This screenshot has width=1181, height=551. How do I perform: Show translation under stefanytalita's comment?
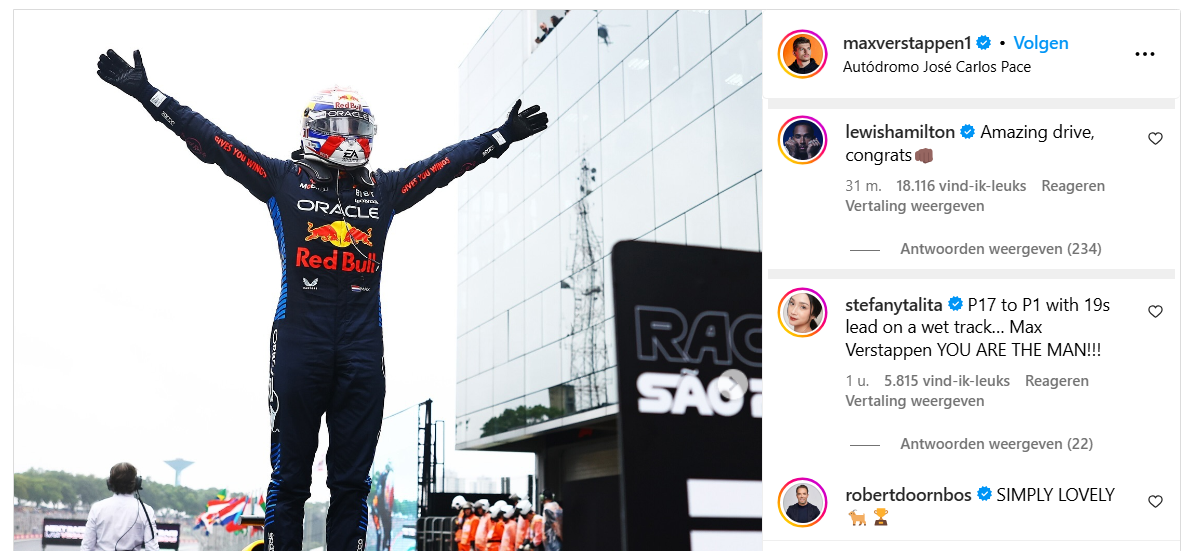(x=914, y=400)
